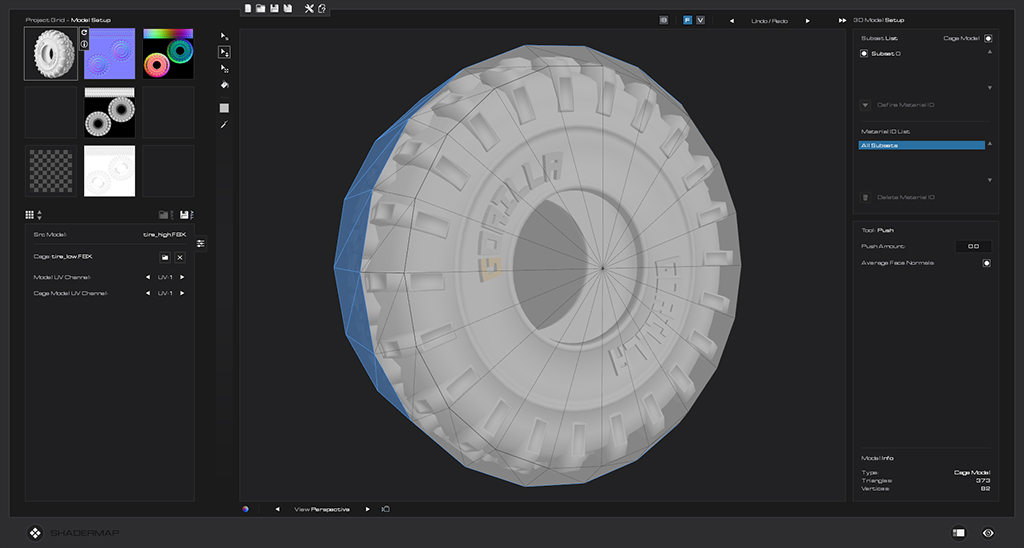Choose the paint bucket fill tool
Screen dimensions: 1024x548
(224, 85)
